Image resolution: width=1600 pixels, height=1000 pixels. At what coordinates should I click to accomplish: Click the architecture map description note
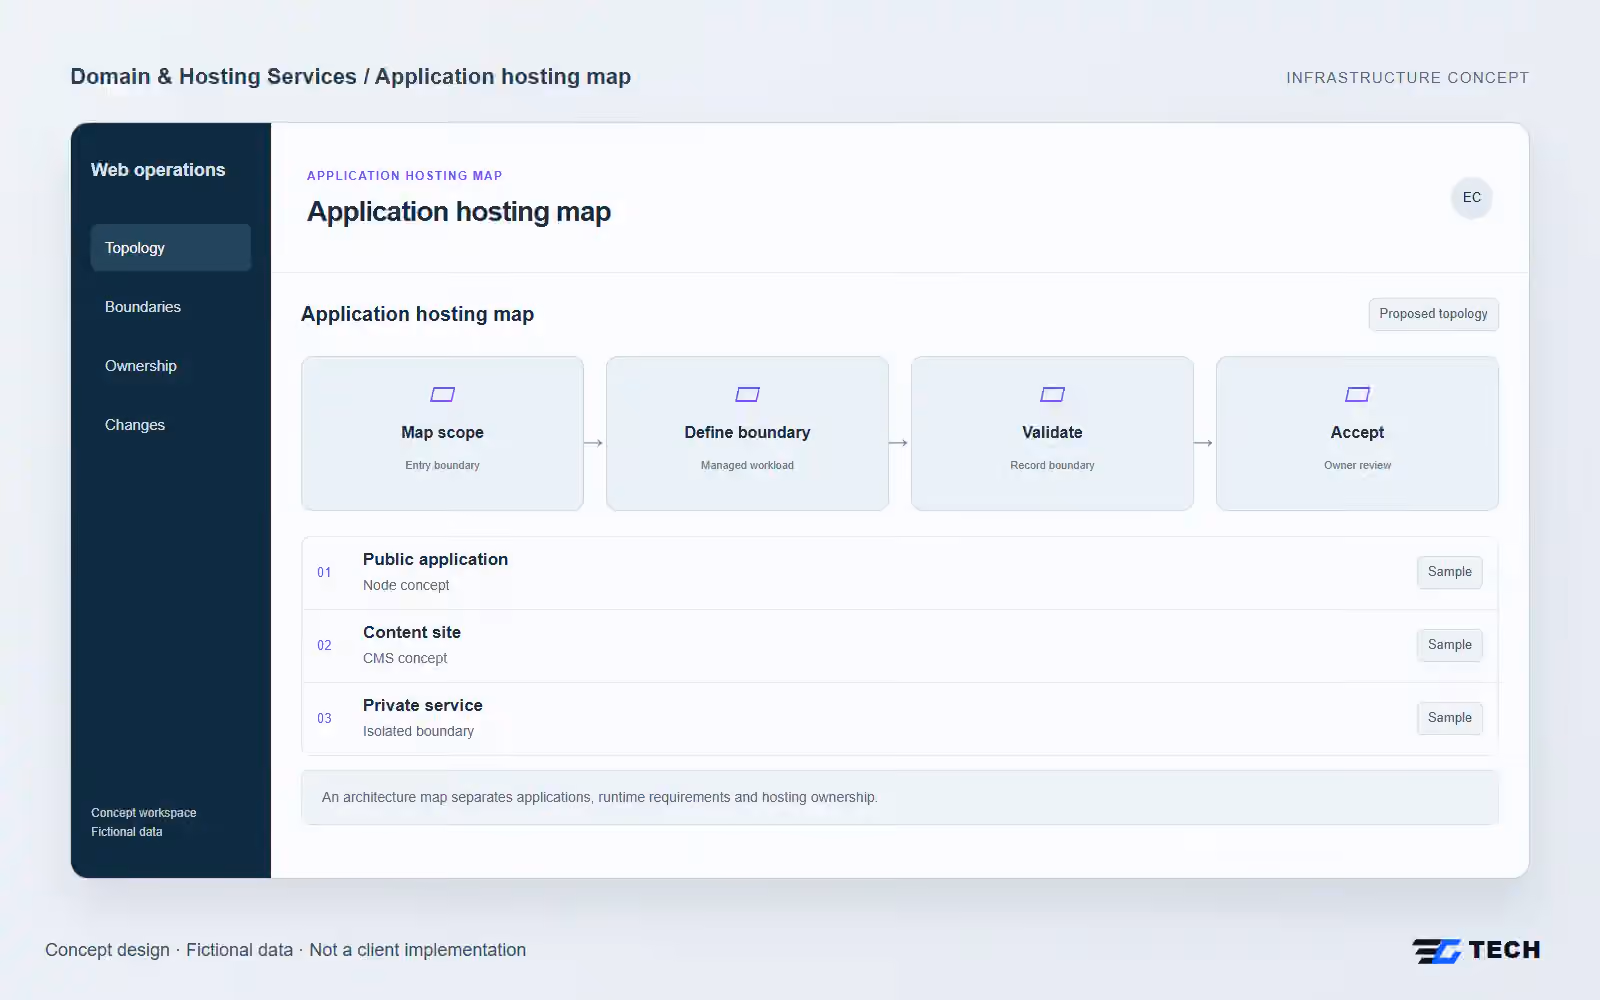[899, 797]
